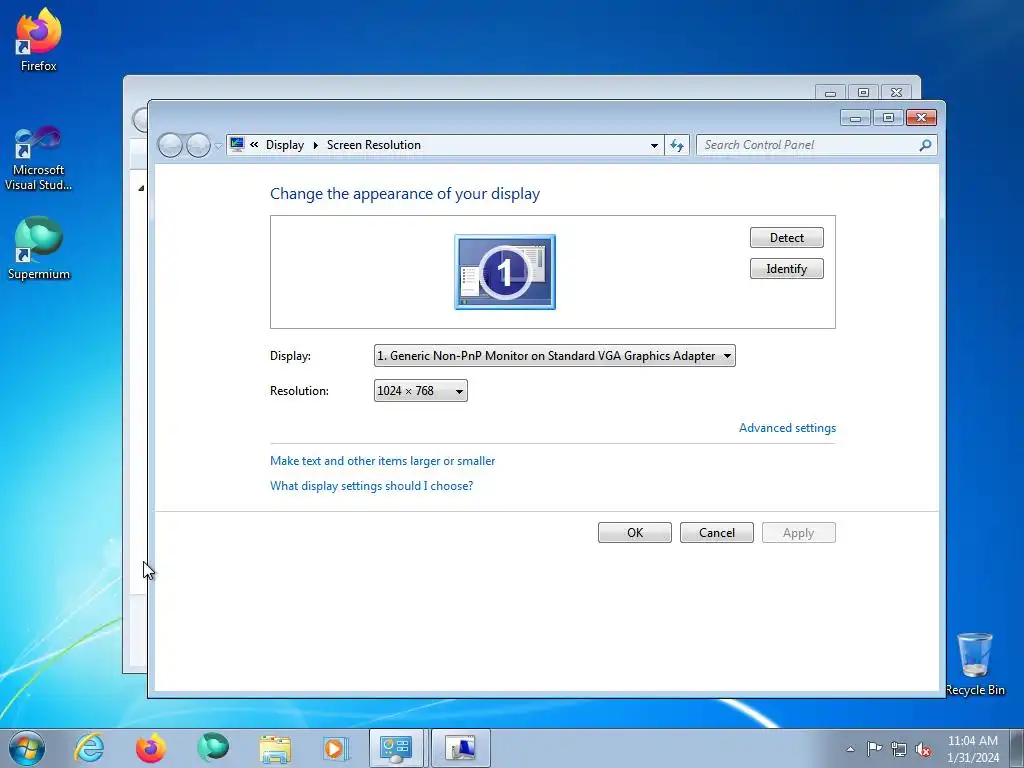Viewport: 1024px width, 768px height.
Task: Show hidden system tray icons
Action: pos(850,749)
